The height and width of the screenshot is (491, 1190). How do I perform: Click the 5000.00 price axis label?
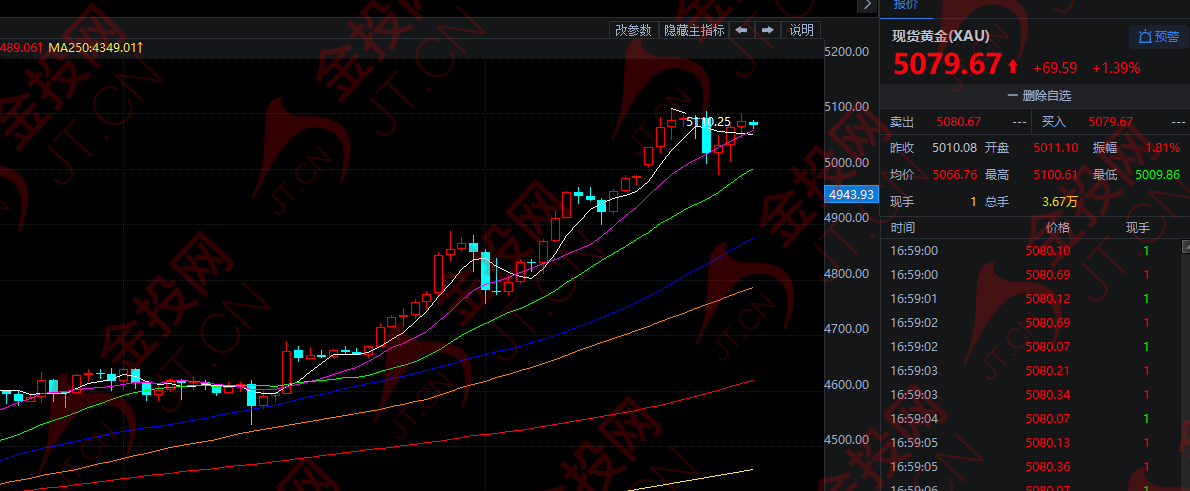click(x=848, y=162)
